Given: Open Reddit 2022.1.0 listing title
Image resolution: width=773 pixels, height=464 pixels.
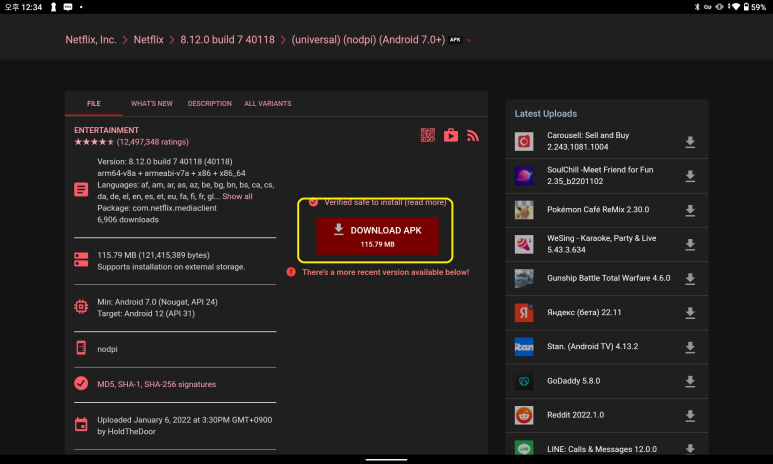Looking at the screenshot, I should pos(575,415).
